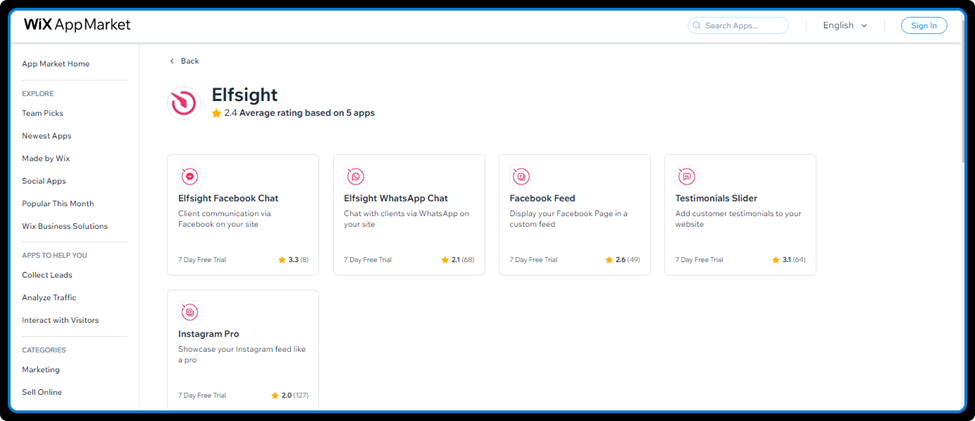Select Collect Leads in the sidebar

click(47, 275)
